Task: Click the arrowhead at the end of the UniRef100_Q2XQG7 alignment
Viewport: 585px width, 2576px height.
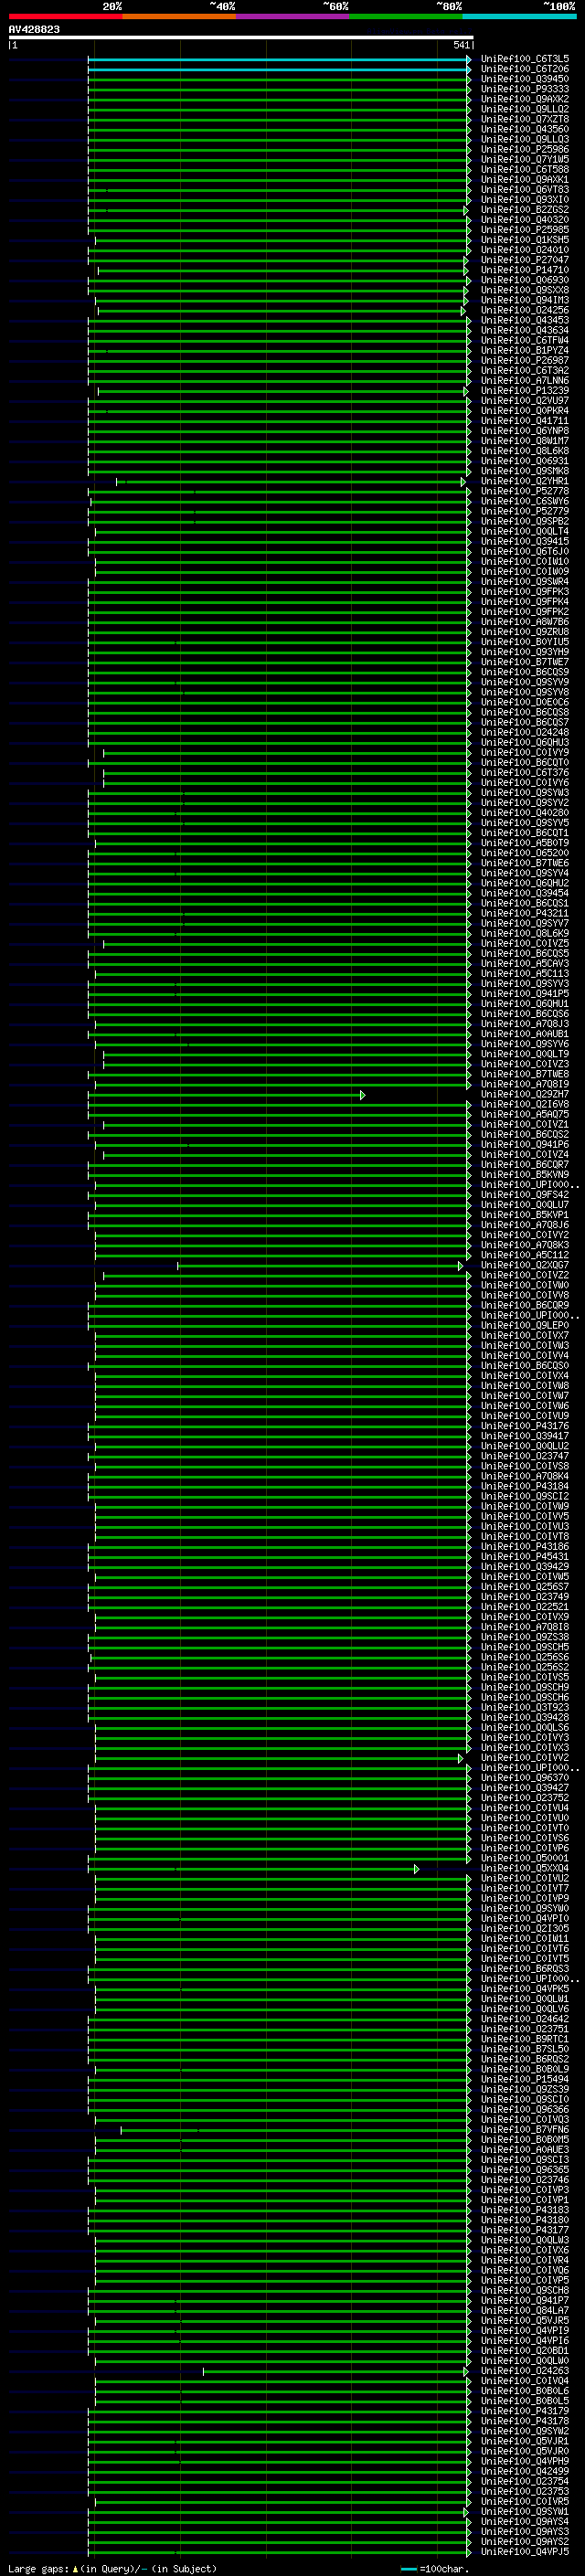Action: pyautogui.click(x=460, y=1266)
